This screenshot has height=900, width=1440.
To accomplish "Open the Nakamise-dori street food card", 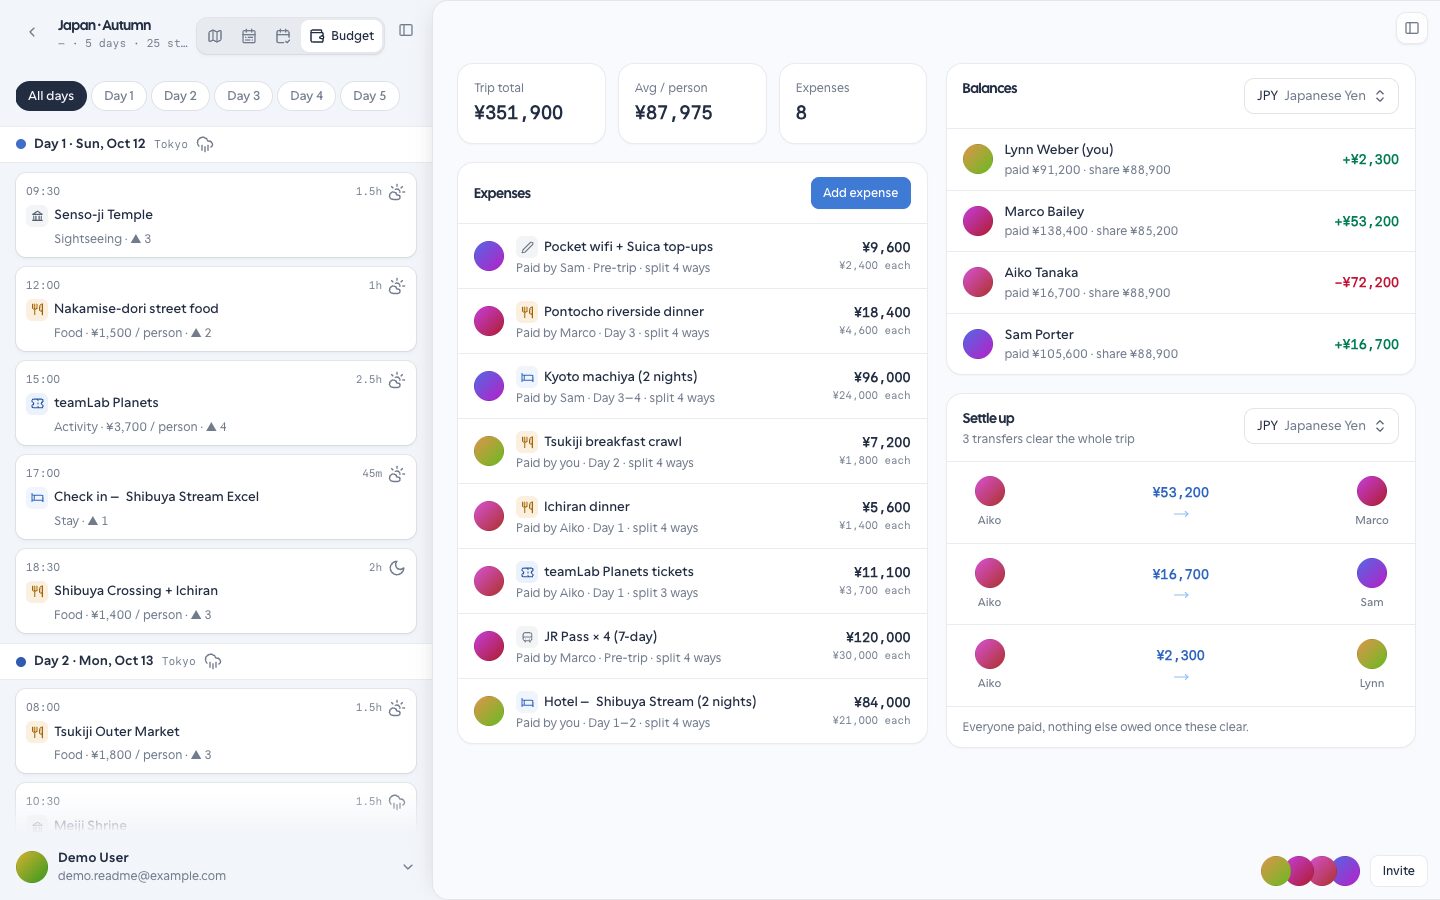I will 216,309.
